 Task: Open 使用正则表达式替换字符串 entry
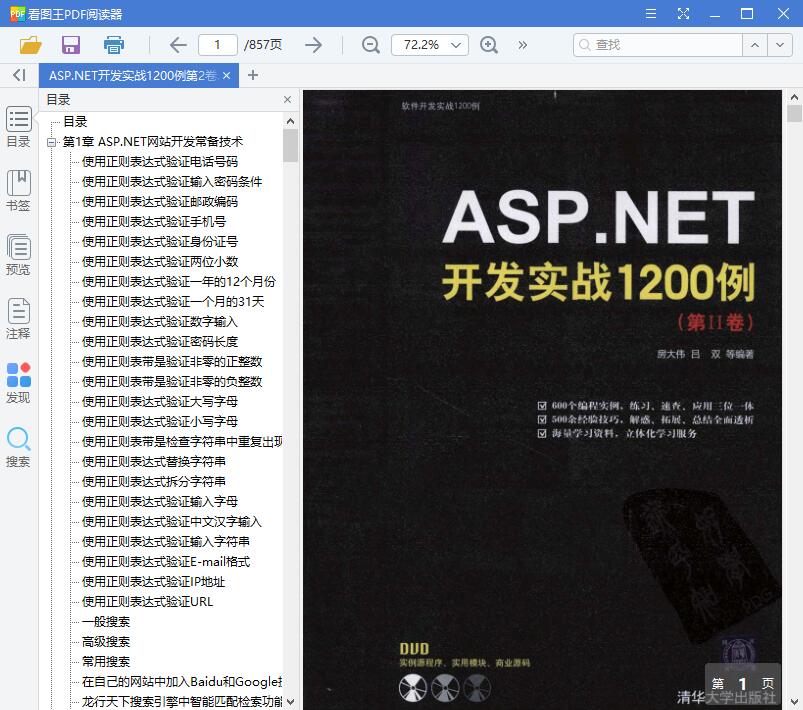click(x=154, y=462)
